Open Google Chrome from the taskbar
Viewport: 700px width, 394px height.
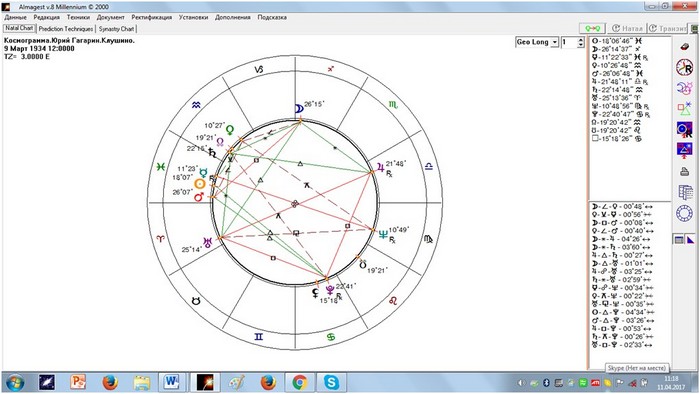click(x=300, y=382)
